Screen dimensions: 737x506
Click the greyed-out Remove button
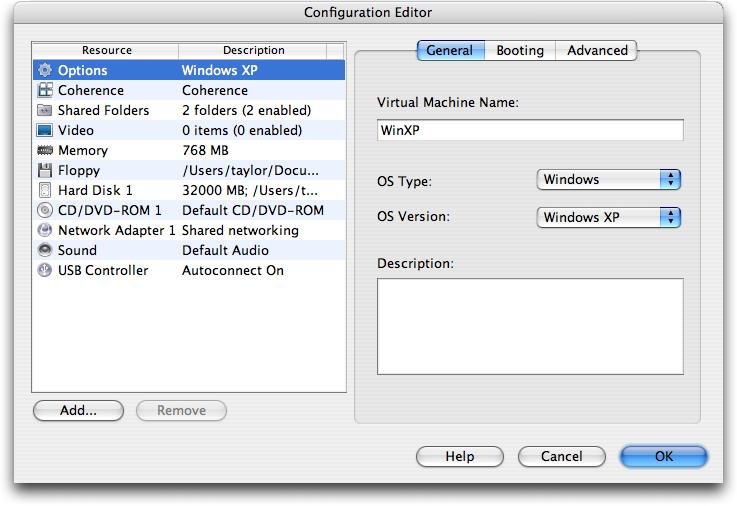(181, 411)
